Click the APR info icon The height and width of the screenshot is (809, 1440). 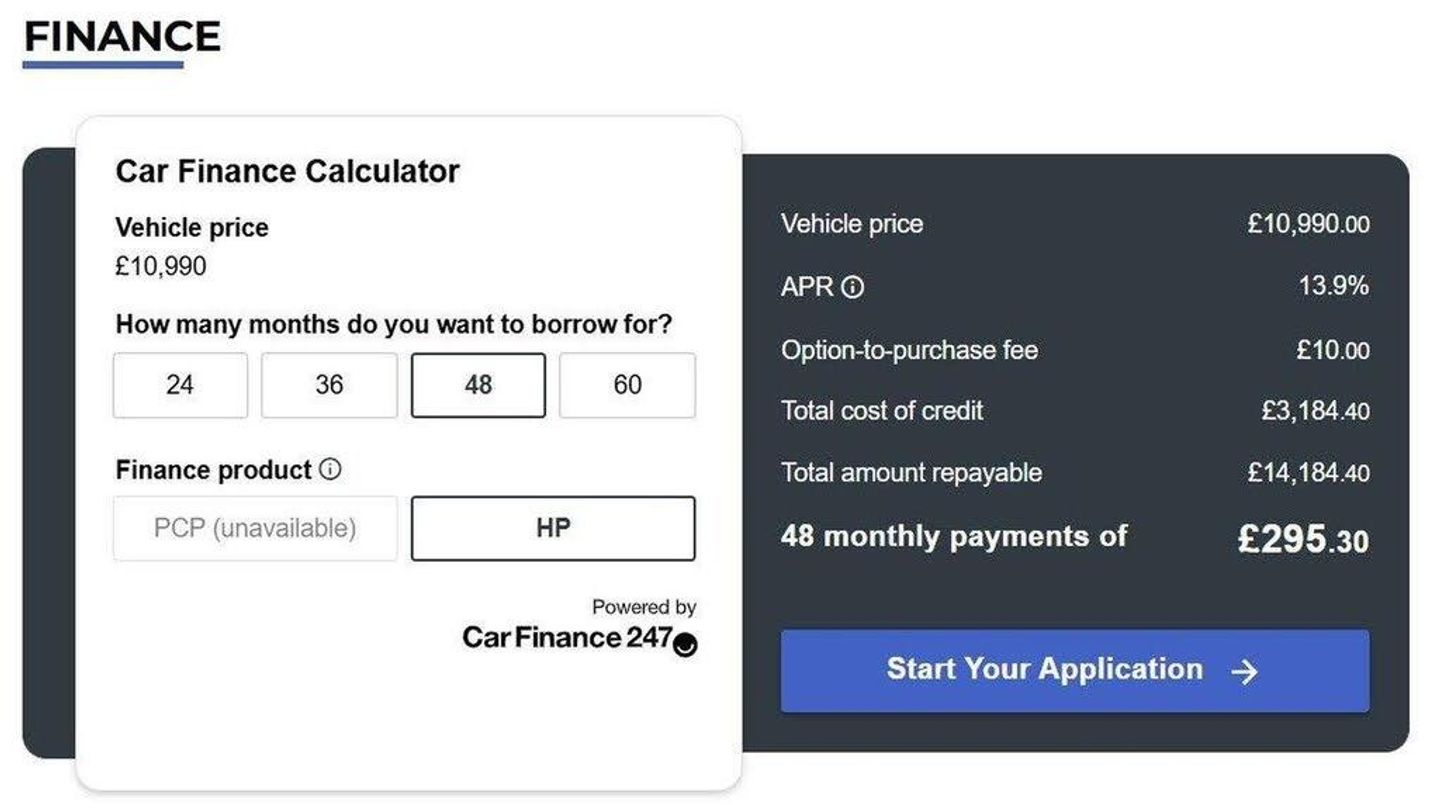coord(852,288)
